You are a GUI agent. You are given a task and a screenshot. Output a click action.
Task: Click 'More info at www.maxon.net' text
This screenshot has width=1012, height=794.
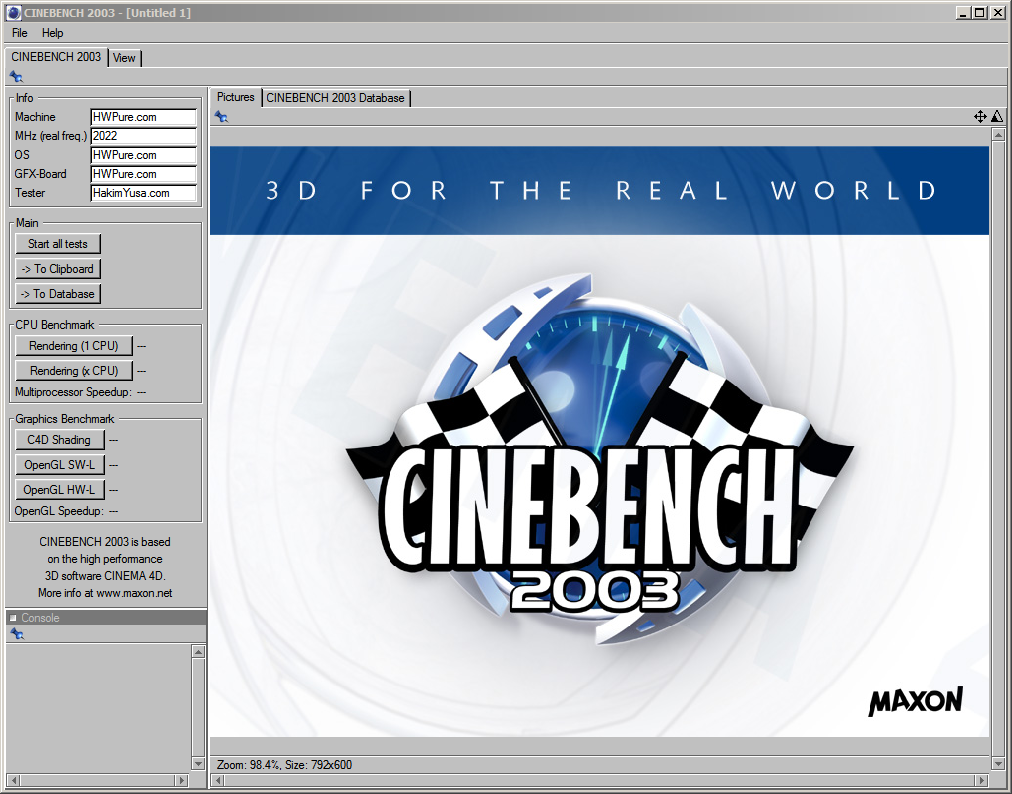tap(105, 593)
